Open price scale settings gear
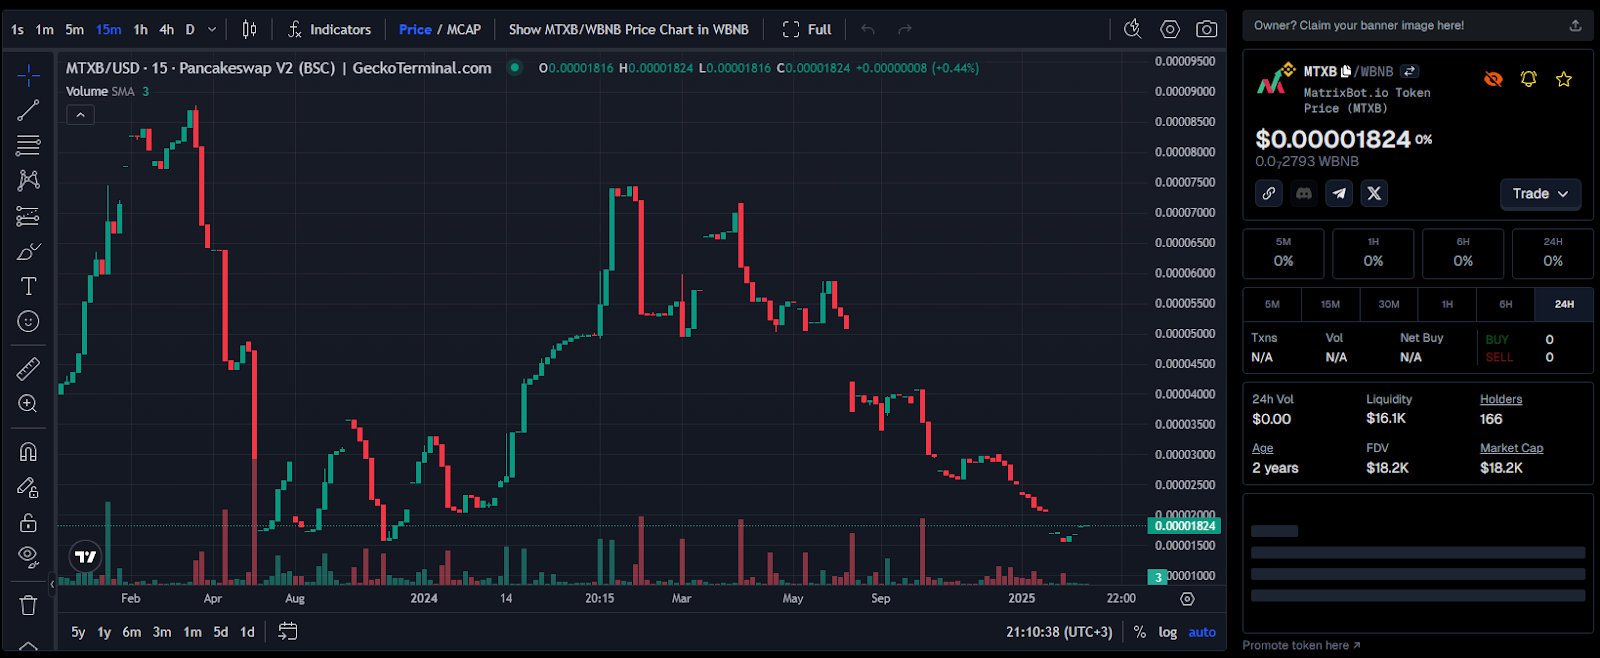The image size is (1600, 658). 1187,599
